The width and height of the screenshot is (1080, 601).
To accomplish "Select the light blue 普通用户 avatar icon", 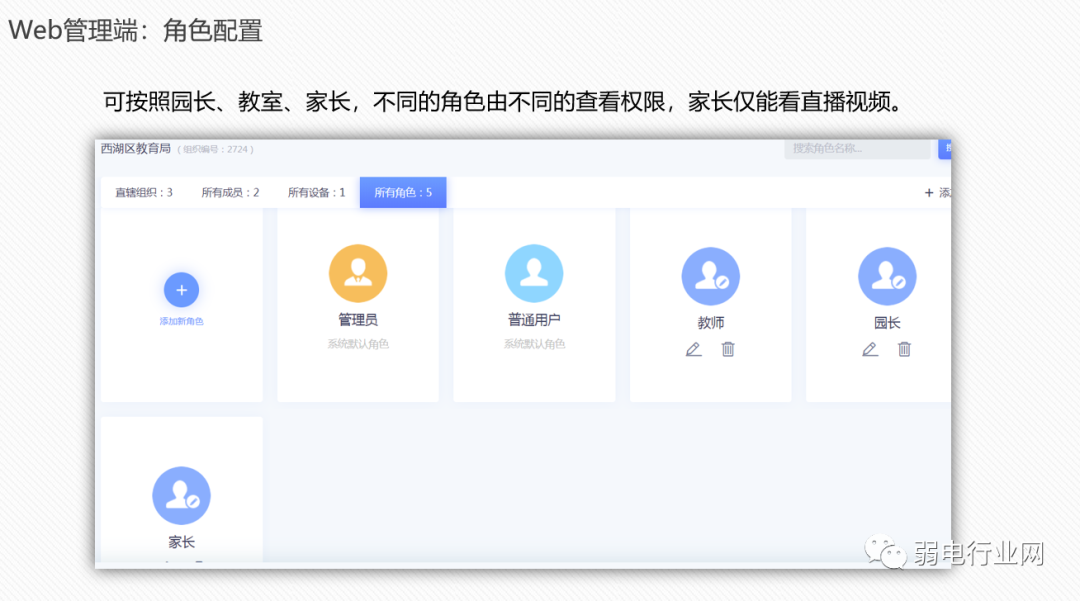I will pos(534,273).
